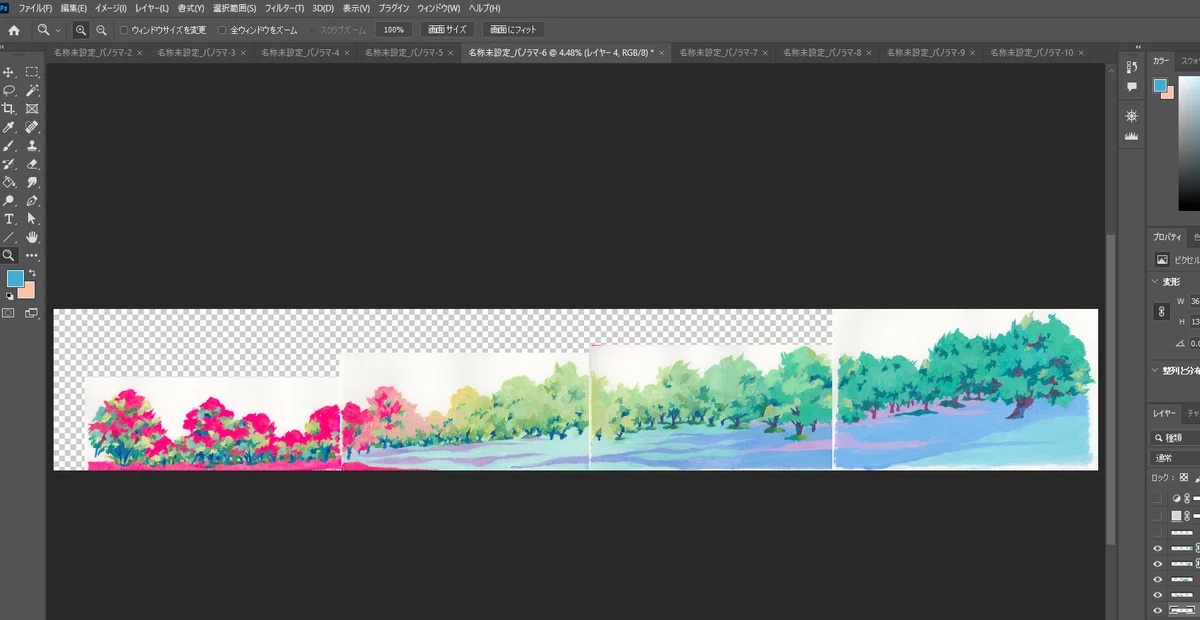Select the Rectangular Marquee tool
This screenshot has width=1200, height=620.
click(x=32, y=72)
